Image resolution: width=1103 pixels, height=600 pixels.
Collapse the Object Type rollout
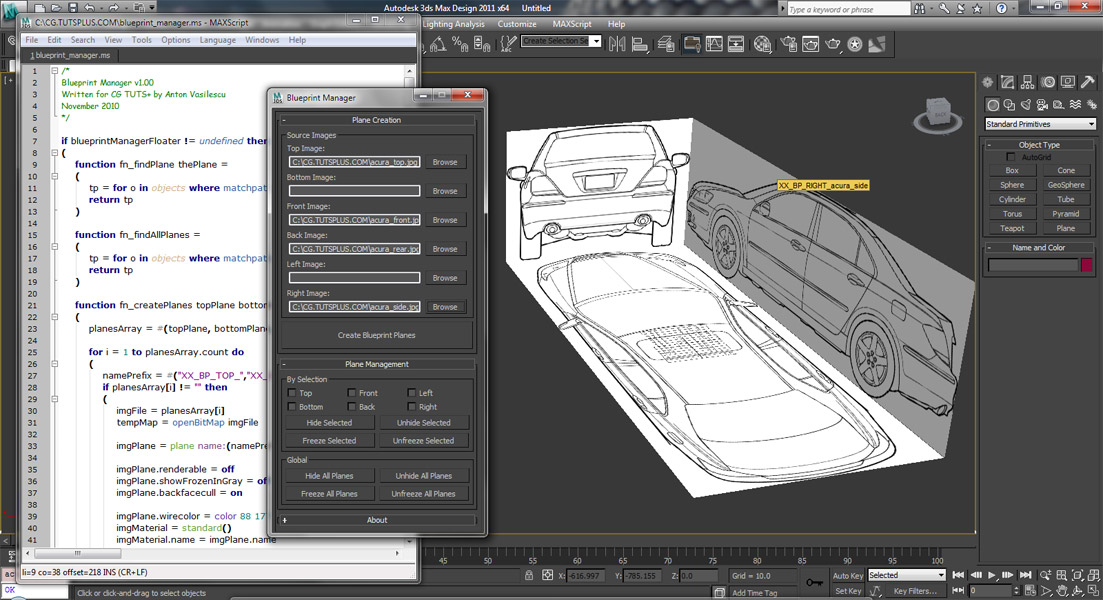click(1039, 144)
